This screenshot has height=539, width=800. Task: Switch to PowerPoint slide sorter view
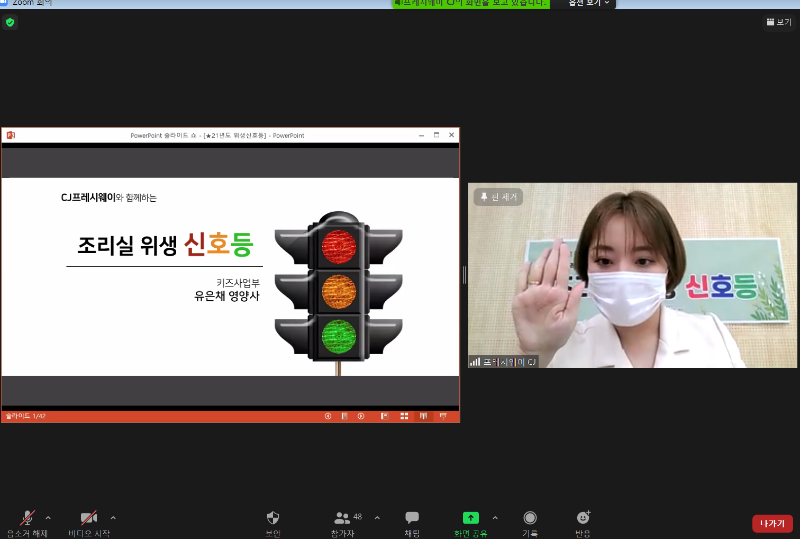pos(404,416)
